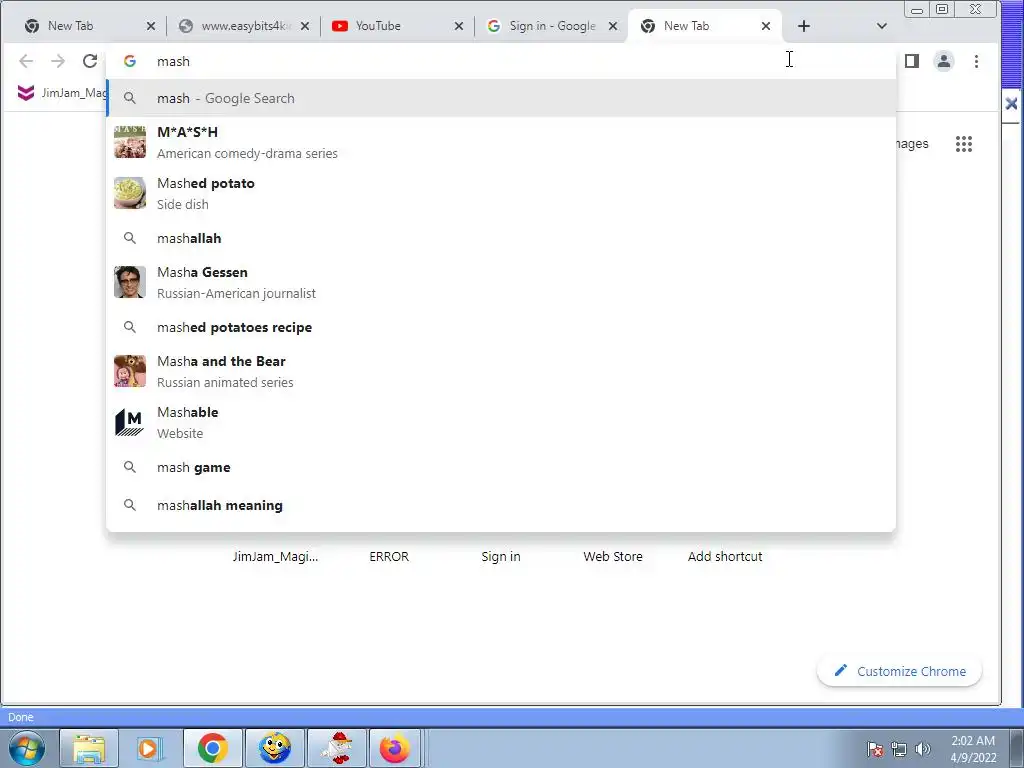1024x768 pixels.
Task: Select the mash game suggestion
Action: [x=501, y=468]
